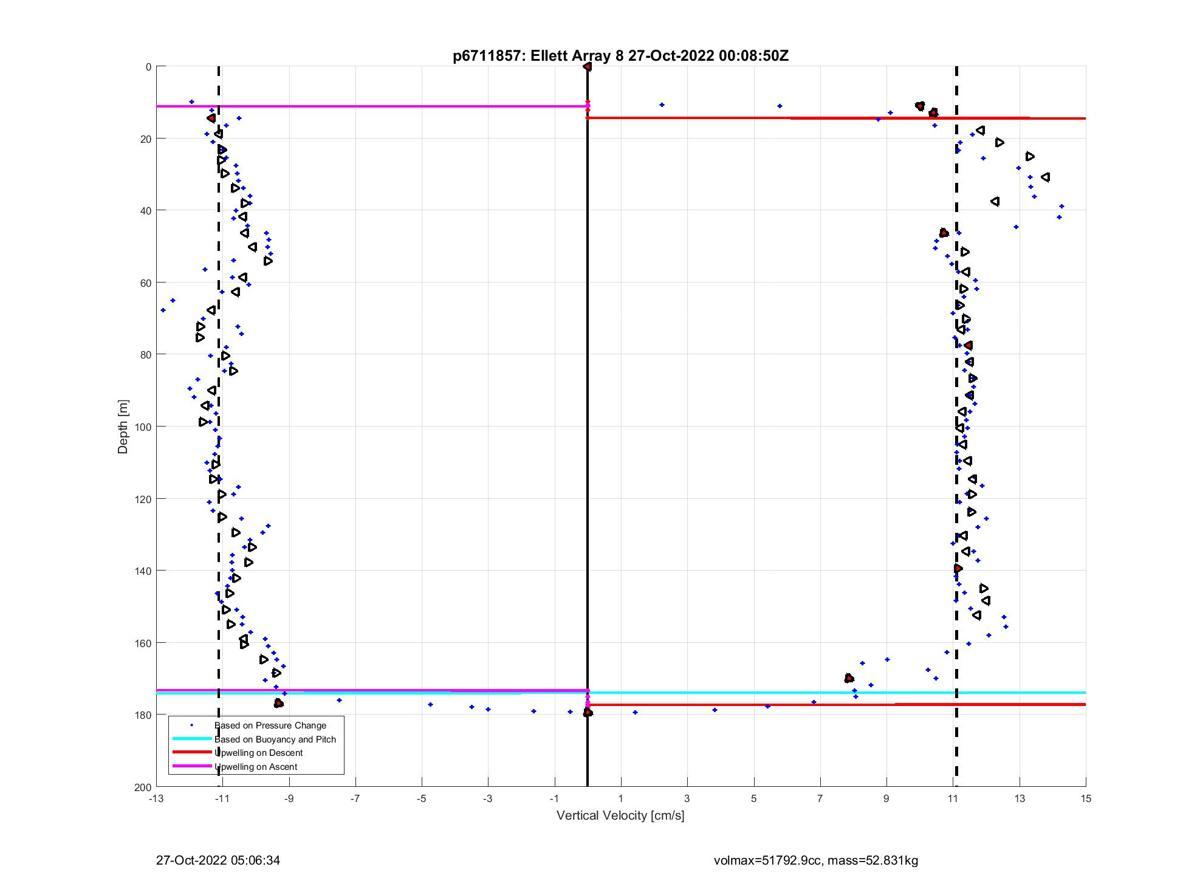Click y-axis tick label '100'
Screen dimensions: 1200x885
pyautogui.click(x=142, y=427)
